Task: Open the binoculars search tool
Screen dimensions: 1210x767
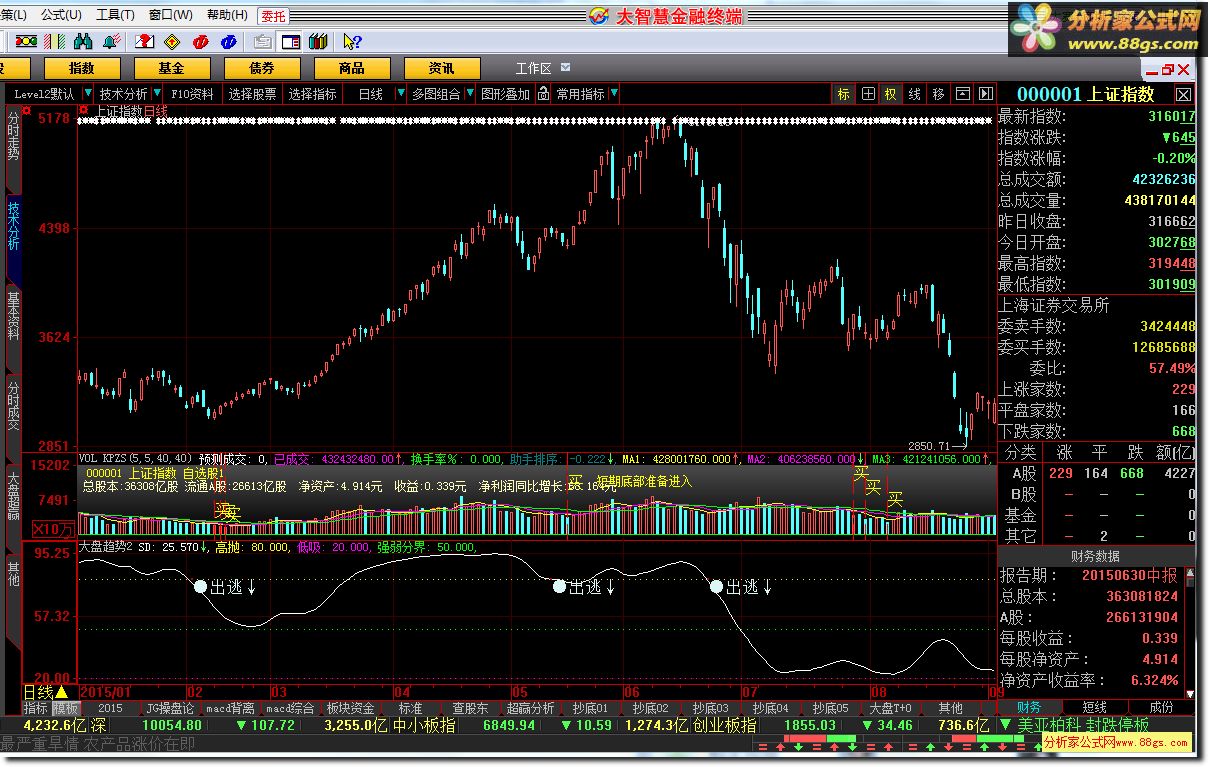Action: [83, 41]
